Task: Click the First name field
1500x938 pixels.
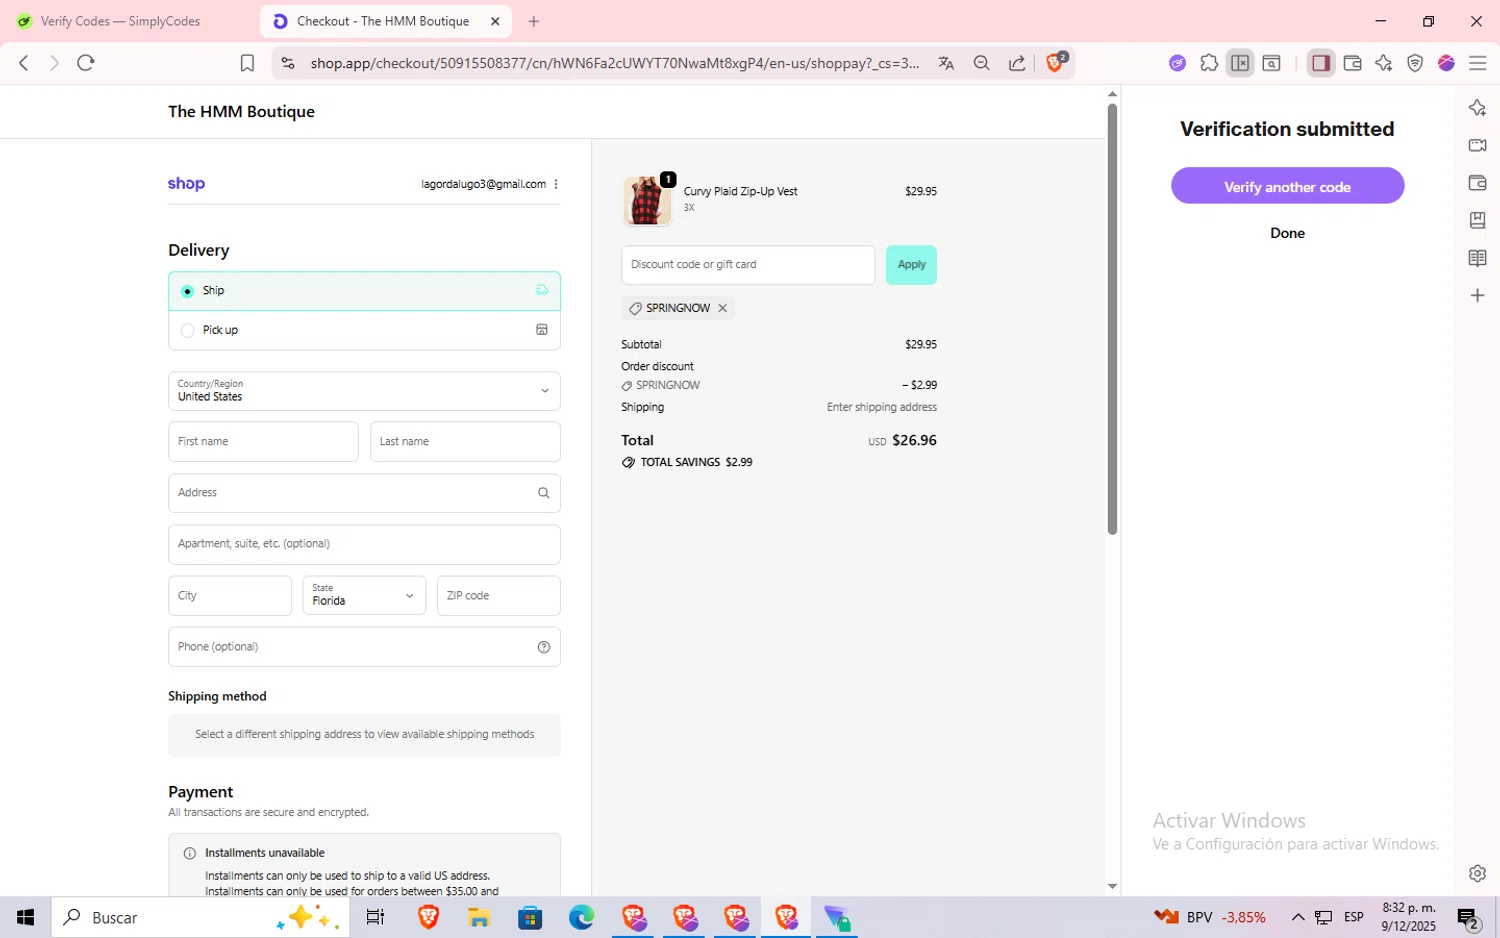Action: coord(263,442)
